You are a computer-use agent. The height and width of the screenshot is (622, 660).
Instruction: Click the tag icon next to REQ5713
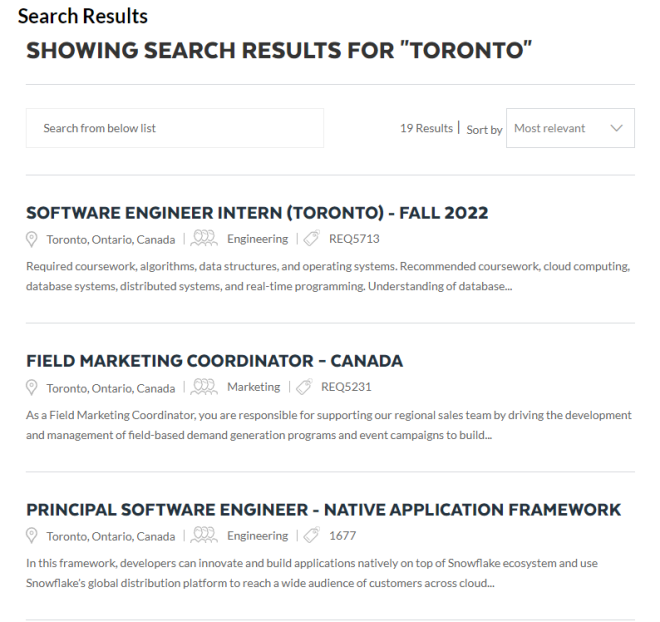click(x=311, y=238)
